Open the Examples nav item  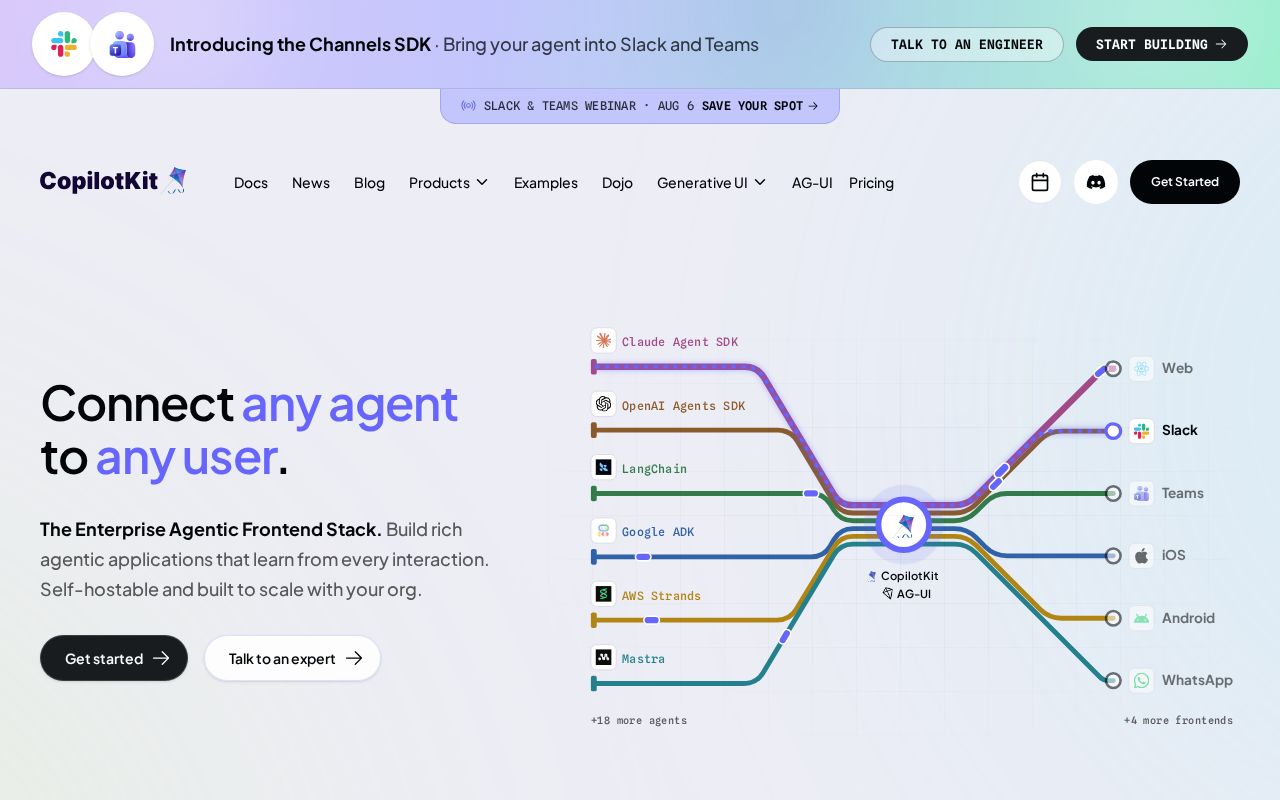point(546,183)
